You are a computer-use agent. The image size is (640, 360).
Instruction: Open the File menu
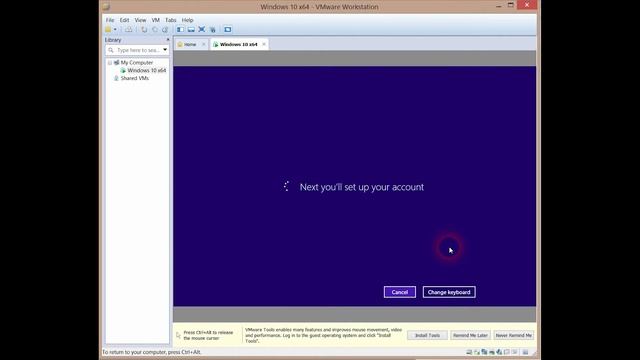point(110,20)
